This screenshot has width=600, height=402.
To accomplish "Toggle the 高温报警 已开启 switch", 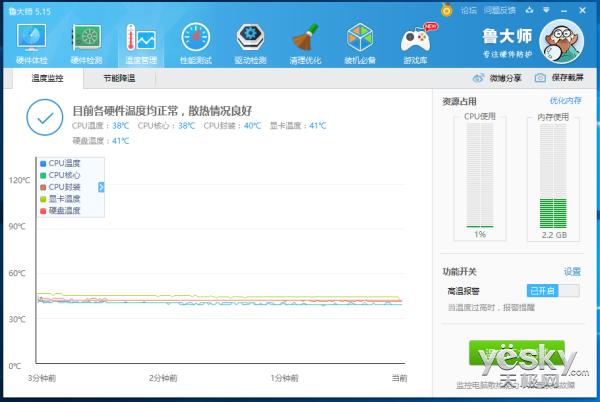I will [553, 291].
